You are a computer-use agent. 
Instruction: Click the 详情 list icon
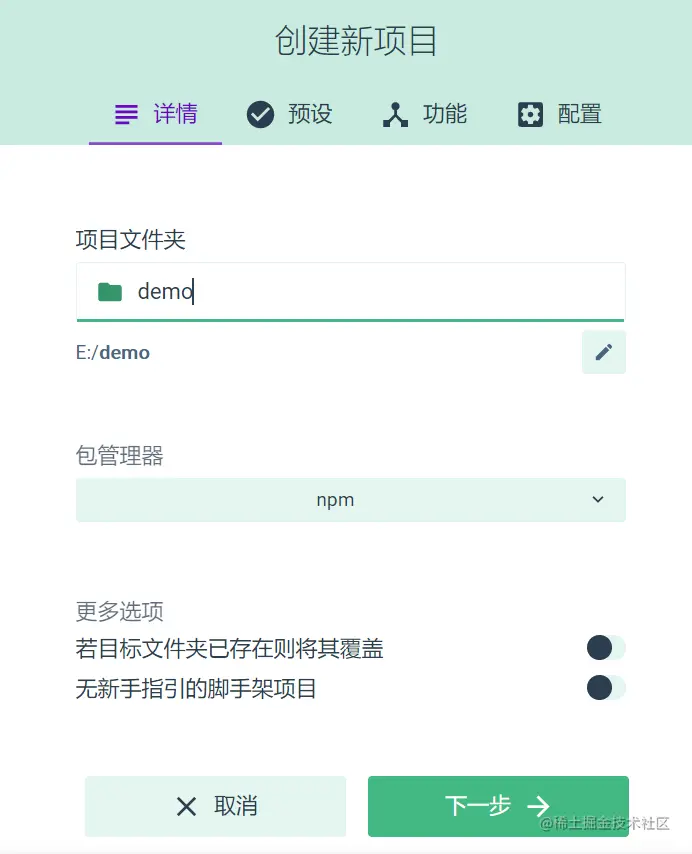pyautogui.click(x=126, y=114)
